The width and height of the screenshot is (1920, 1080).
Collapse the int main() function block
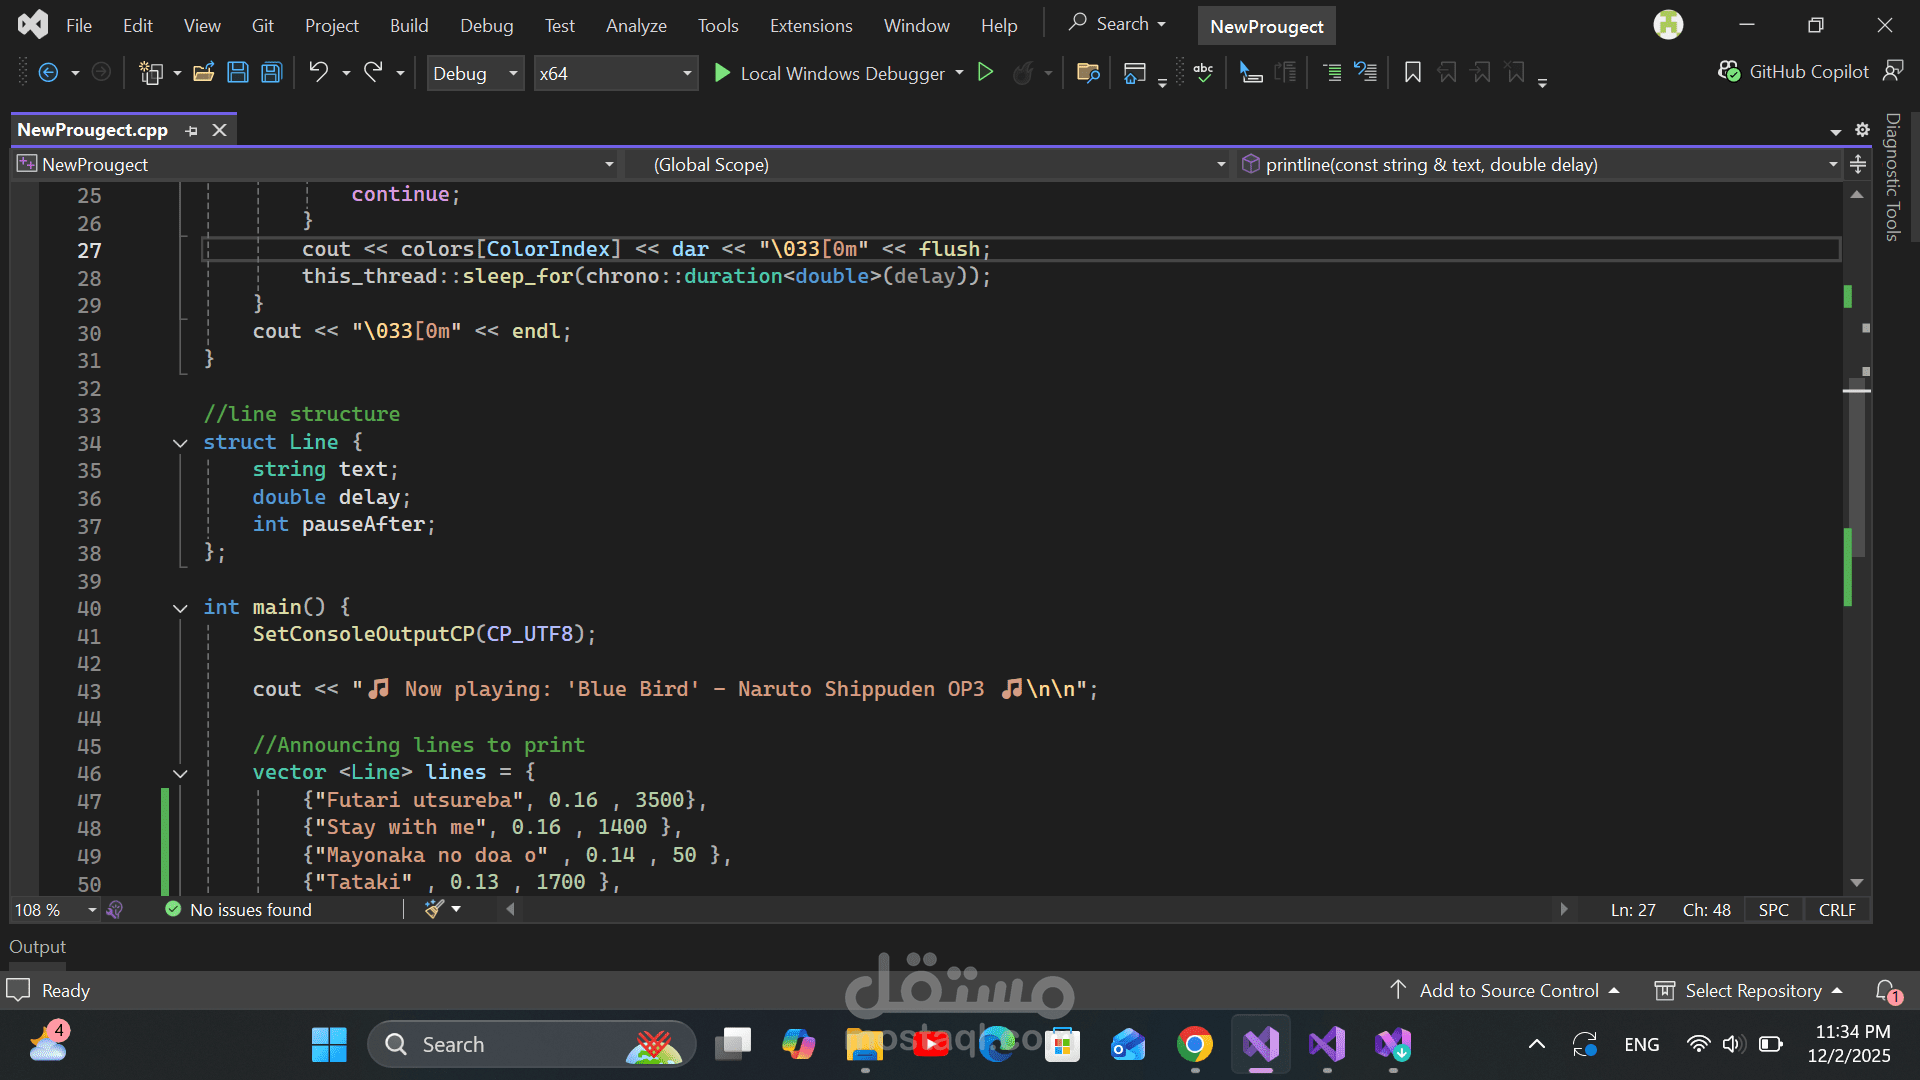point(180,608)
